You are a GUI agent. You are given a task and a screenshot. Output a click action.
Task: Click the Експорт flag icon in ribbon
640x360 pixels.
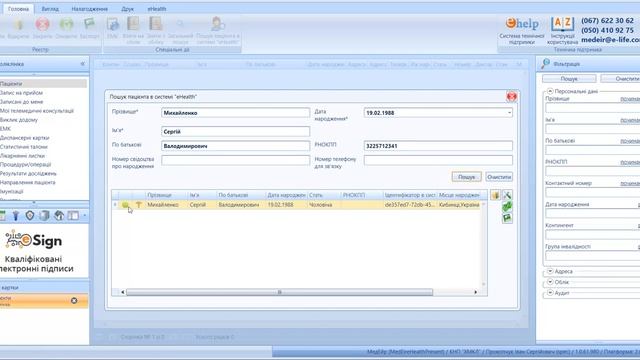(89, 24)
